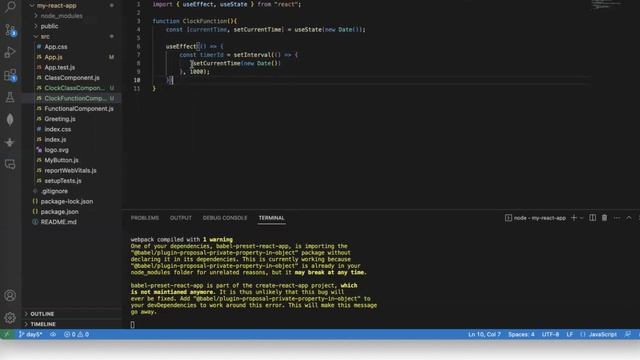Open the Testing flask view
Viewport: 640px width, 360px height.
pos(10,97)
